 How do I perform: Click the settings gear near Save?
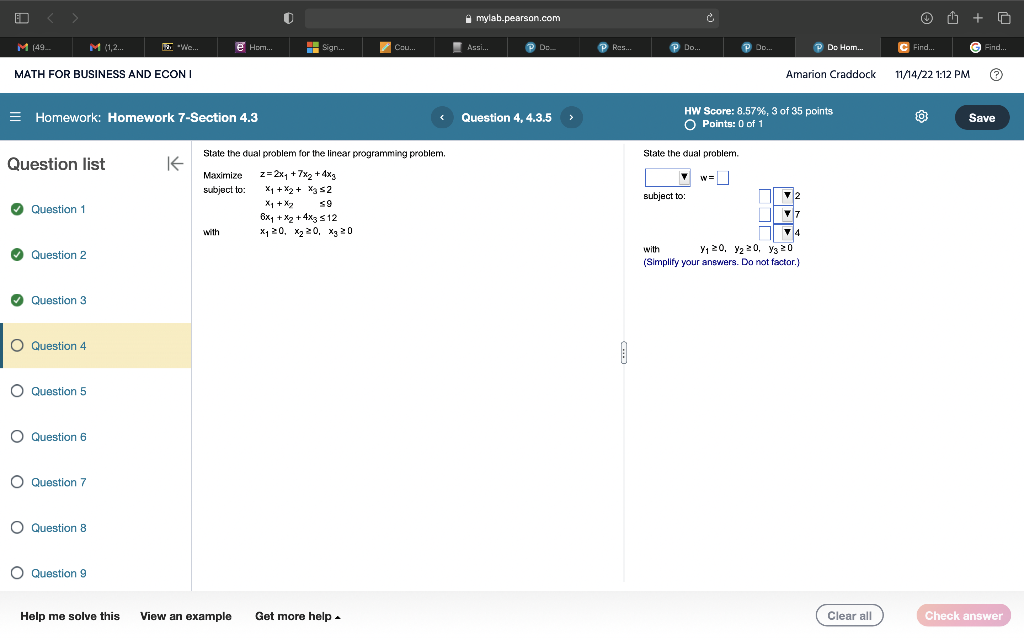(921, 117)
